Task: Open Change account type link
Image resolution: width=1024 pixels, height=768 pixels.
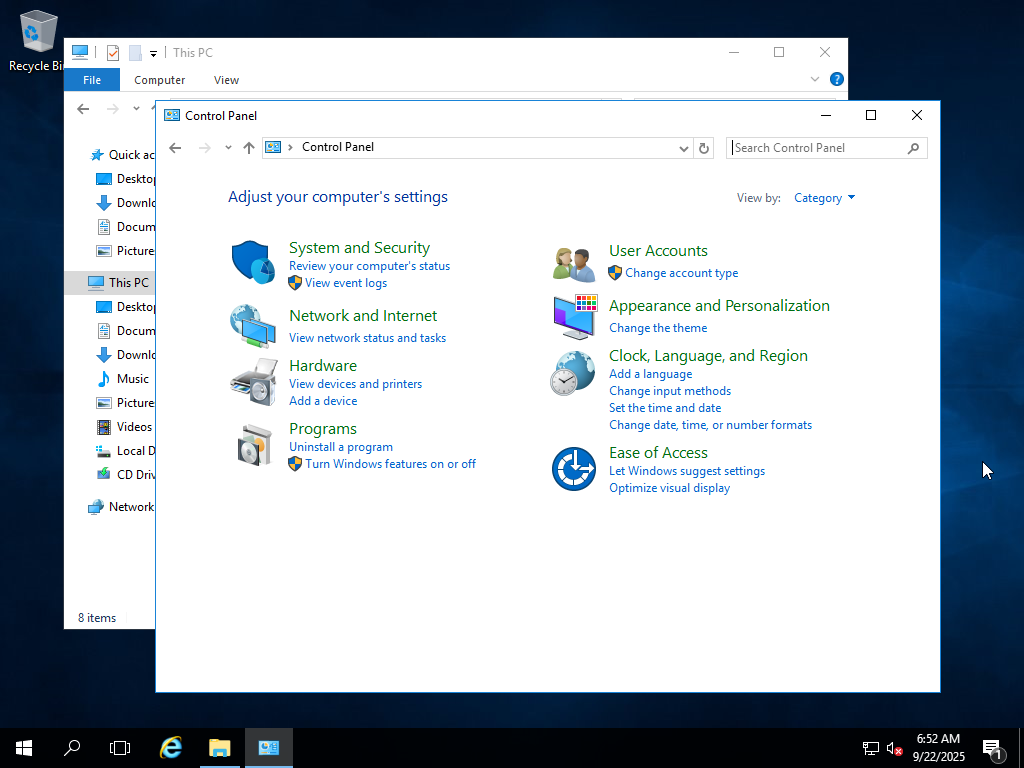Action: click(681, 273)
